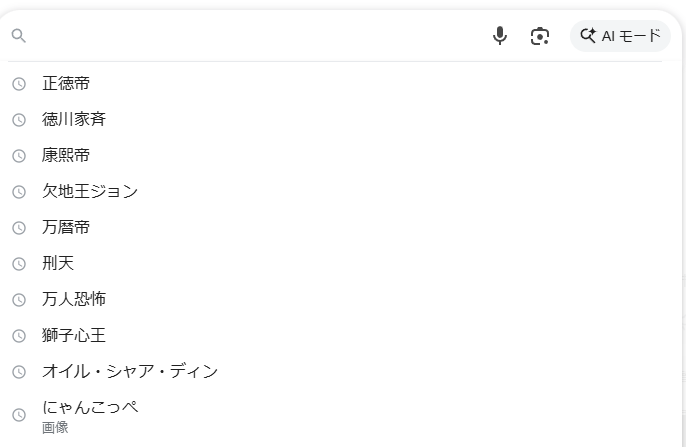Viewport: 686px width, 447px height.
Task: Select the 万人恐怖 history entry
Action: (74, 300)
